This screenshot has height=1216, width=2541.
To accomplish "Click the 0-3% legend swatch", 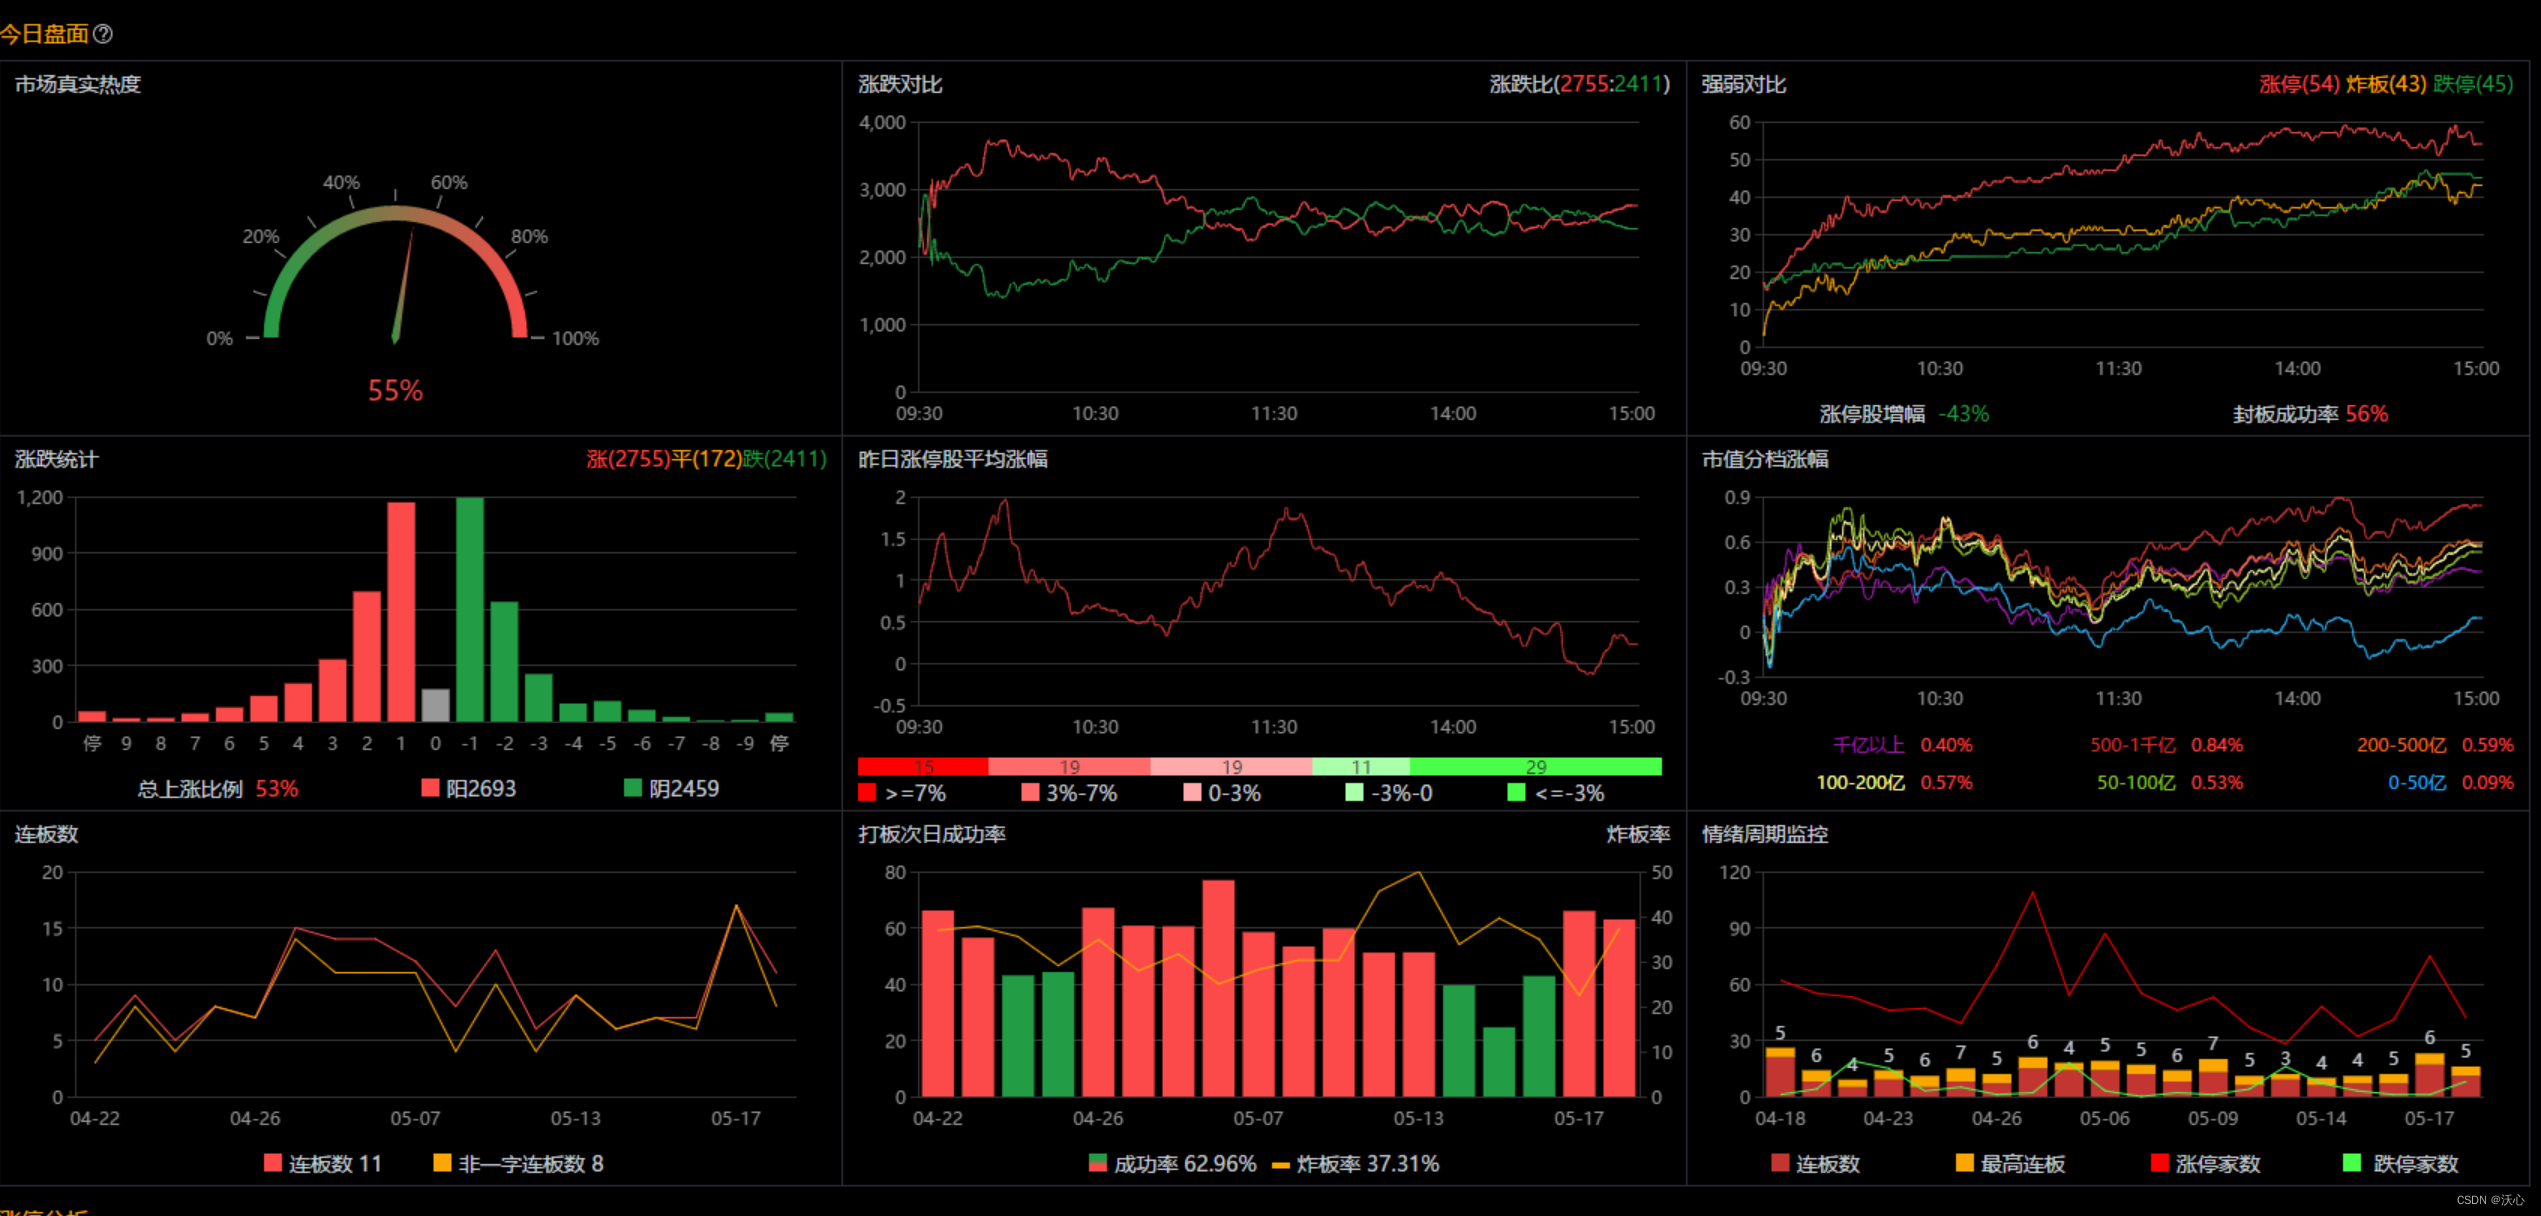I will [1192, 793].
